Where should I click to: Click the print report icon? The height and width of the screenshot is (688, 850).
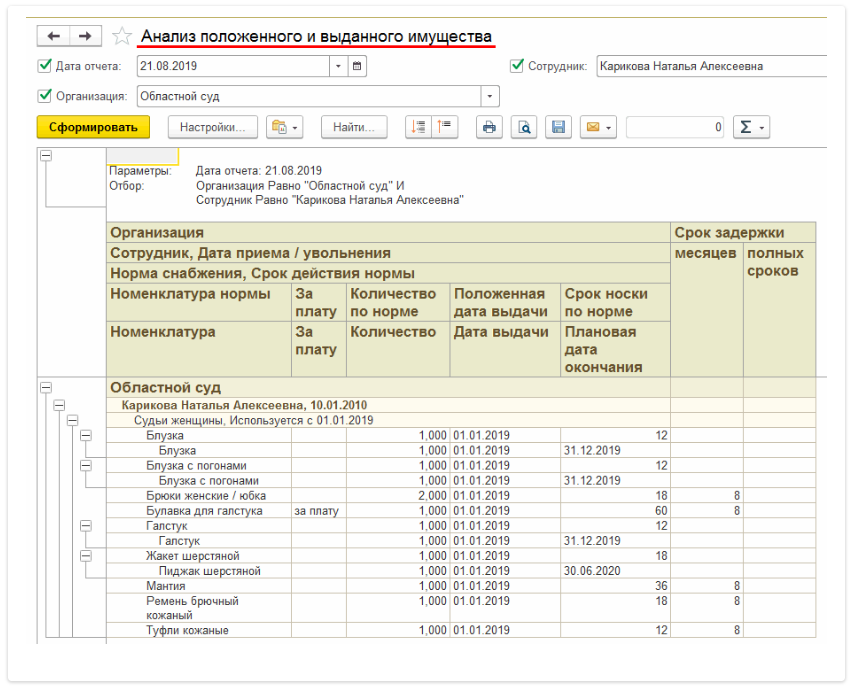tap(489, 127)
